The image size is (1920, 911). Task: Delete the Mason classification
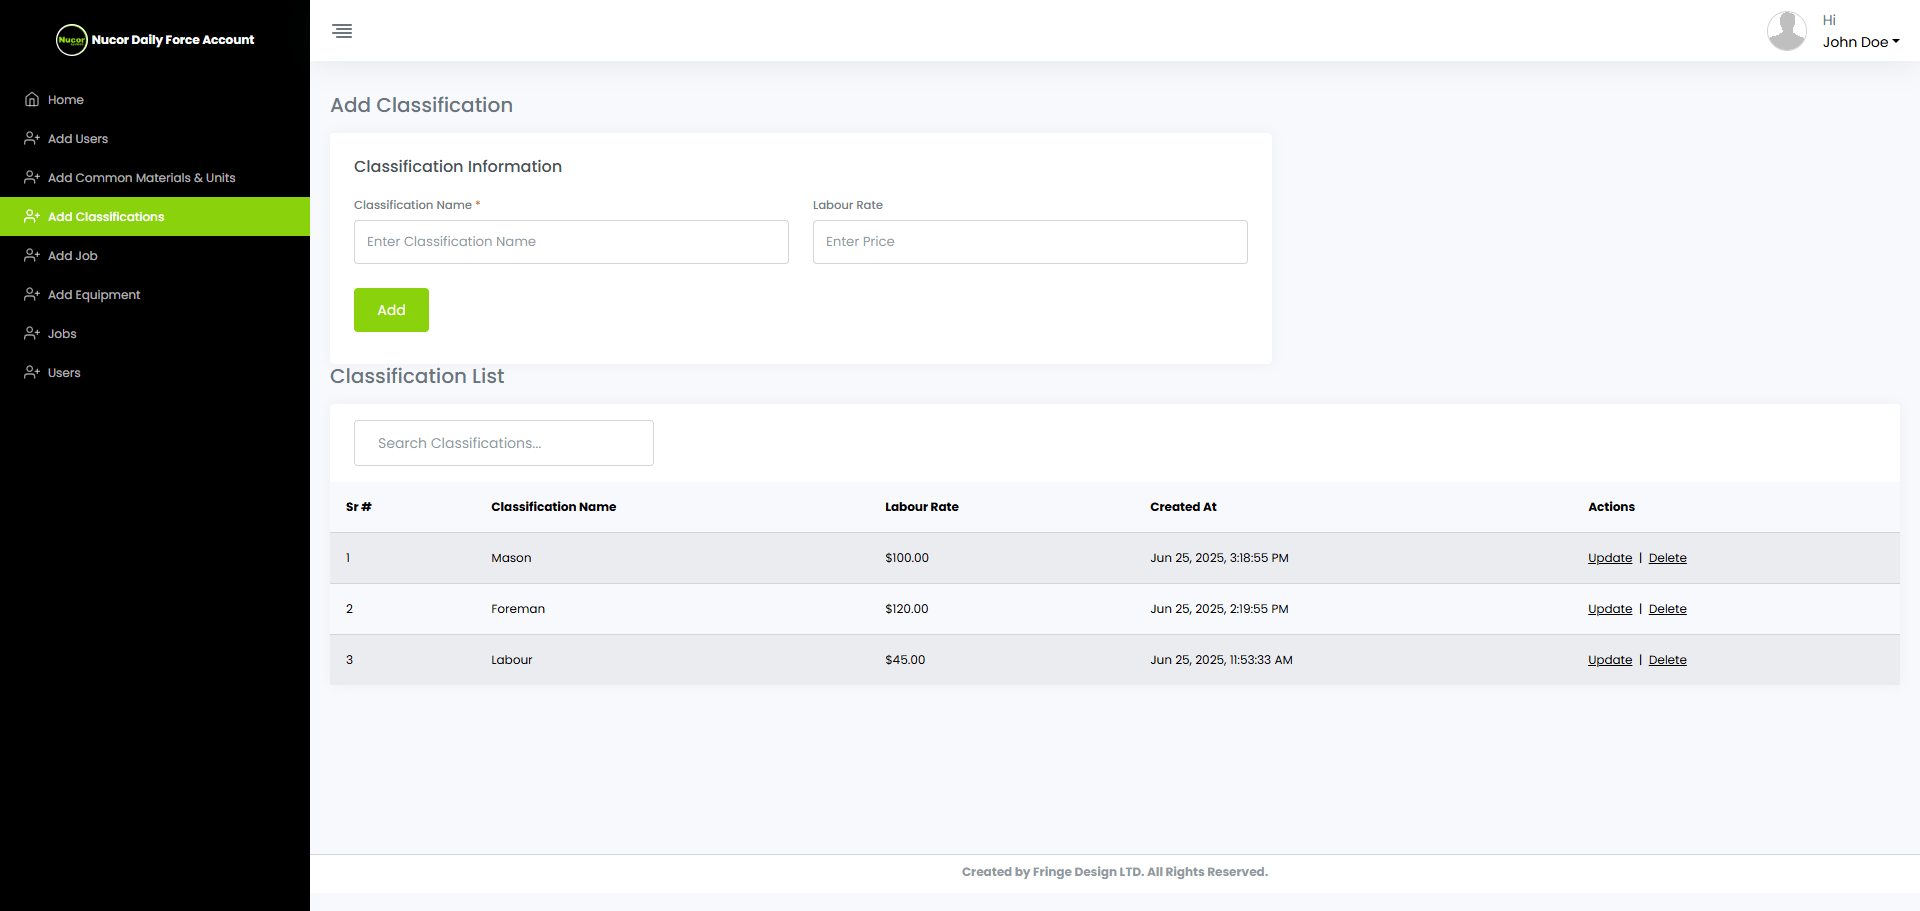pos(1667,558)
